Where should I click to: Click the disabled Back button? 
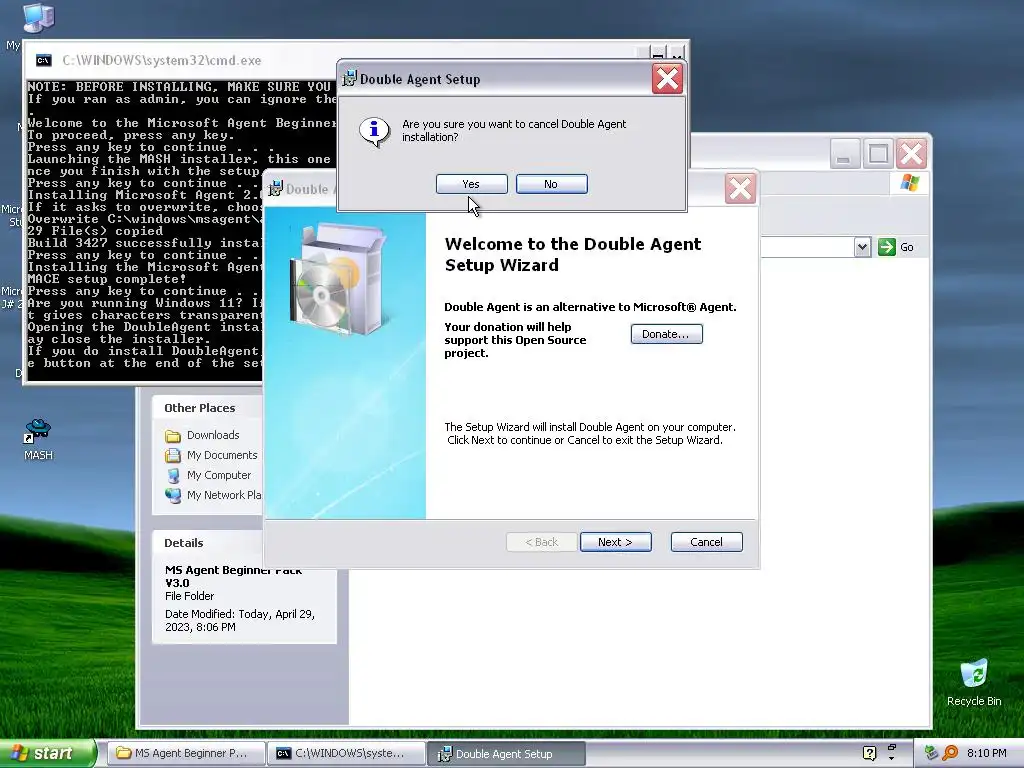(x=541, y=542)
